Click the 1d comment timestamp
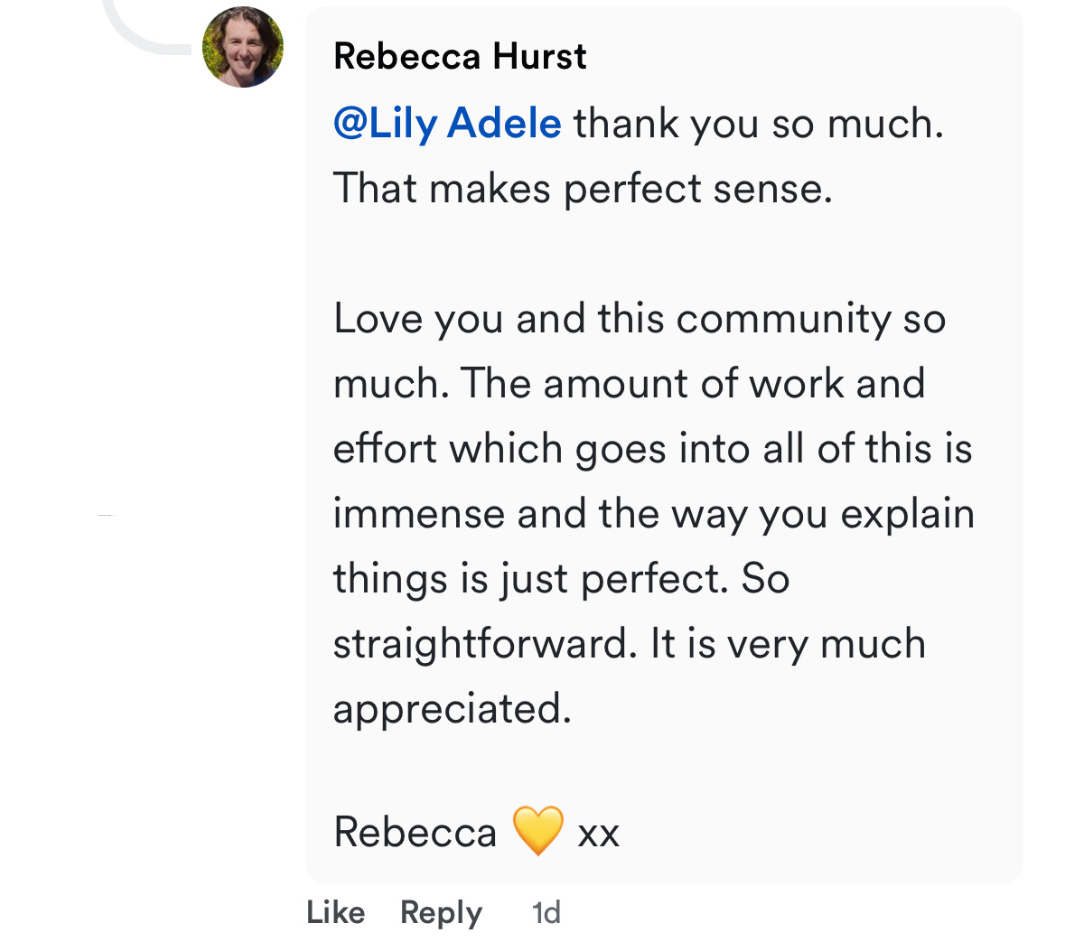 click(x=546, y=912)
